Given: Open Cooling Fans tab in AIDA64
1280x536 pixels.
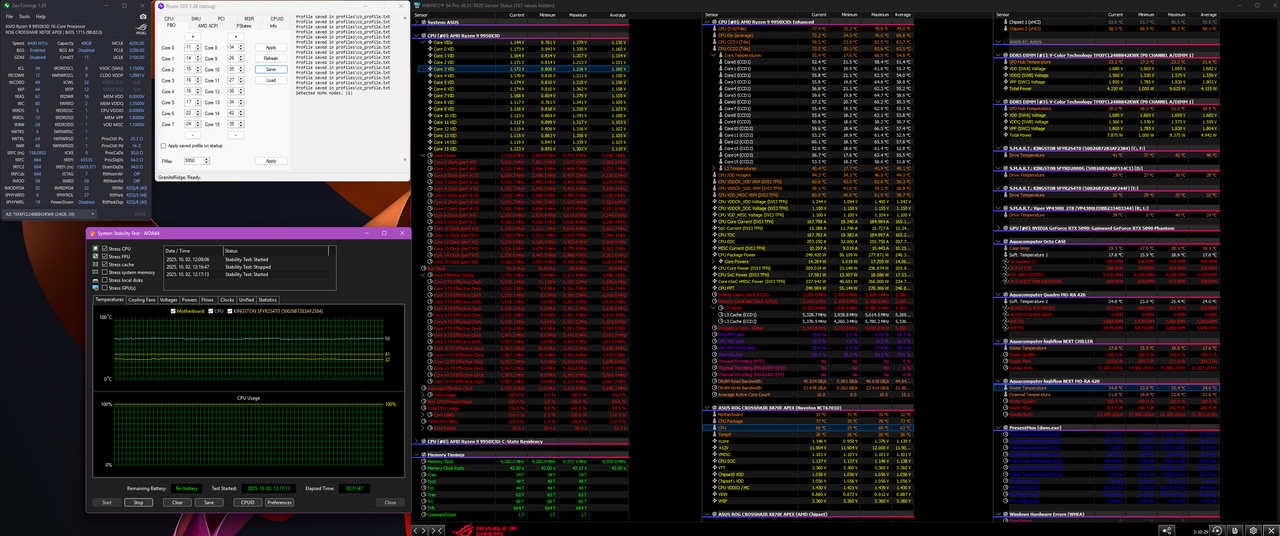Looking at the screenshot, I should tap(142, 300).
